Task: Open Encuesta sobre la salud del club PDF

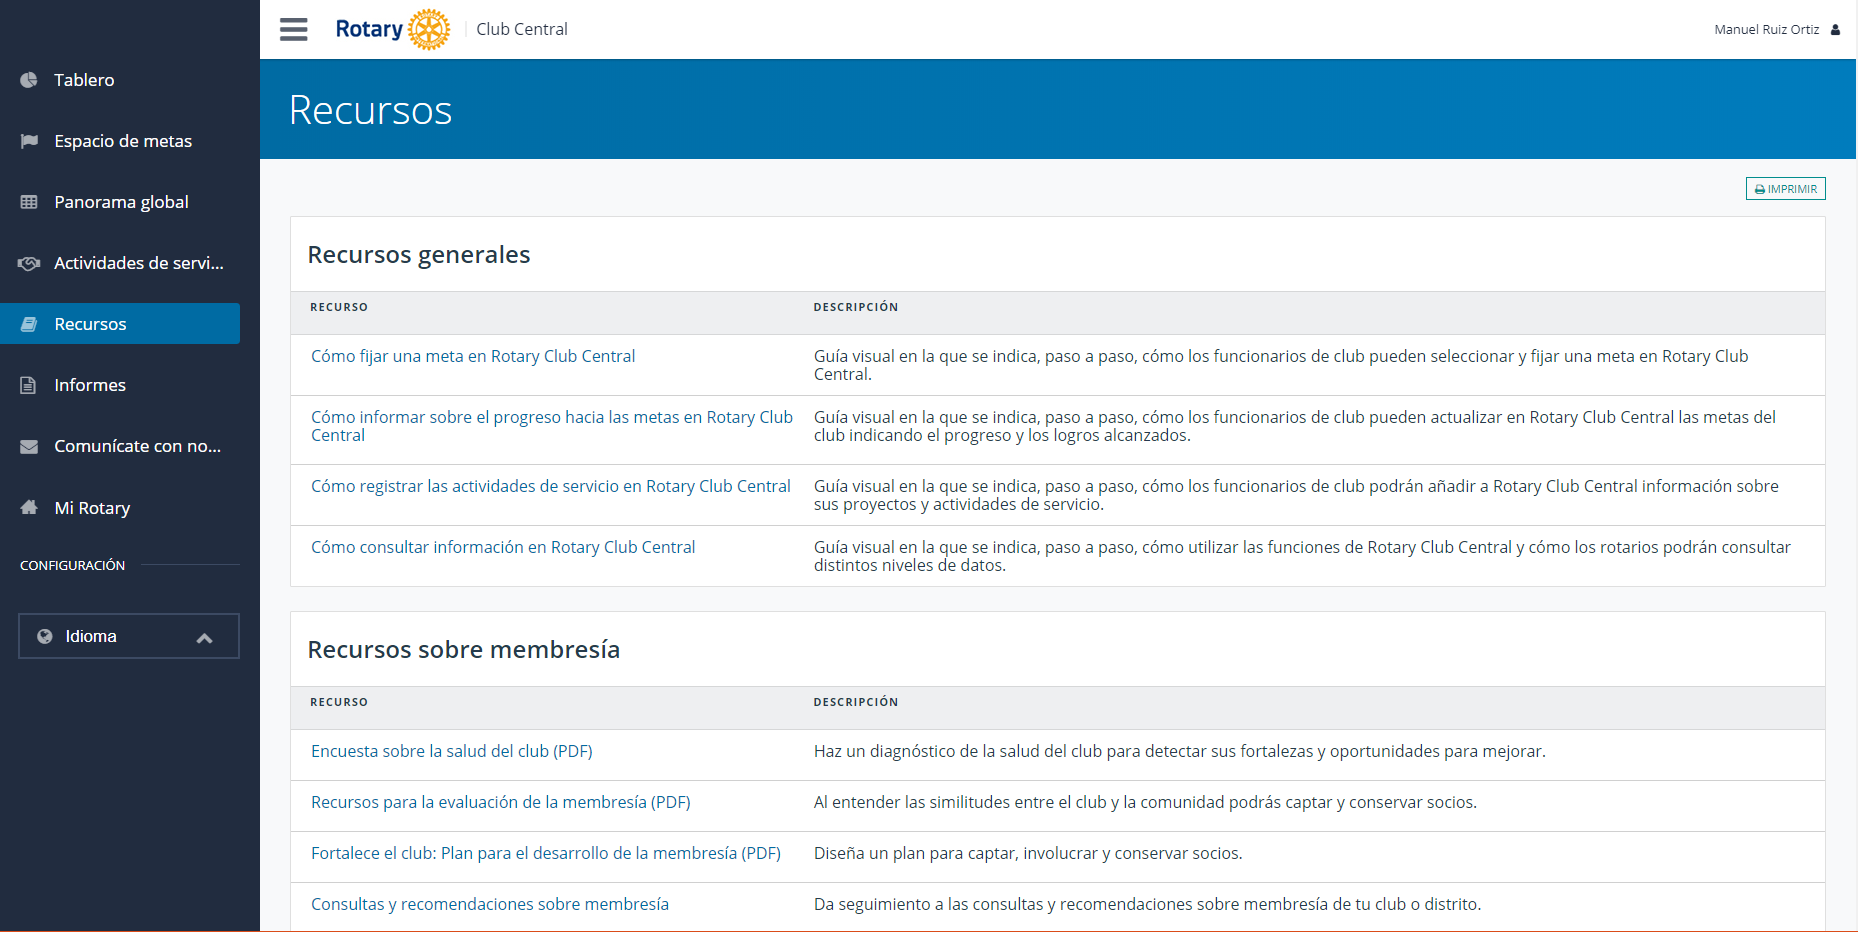Action: click(452, 751)
